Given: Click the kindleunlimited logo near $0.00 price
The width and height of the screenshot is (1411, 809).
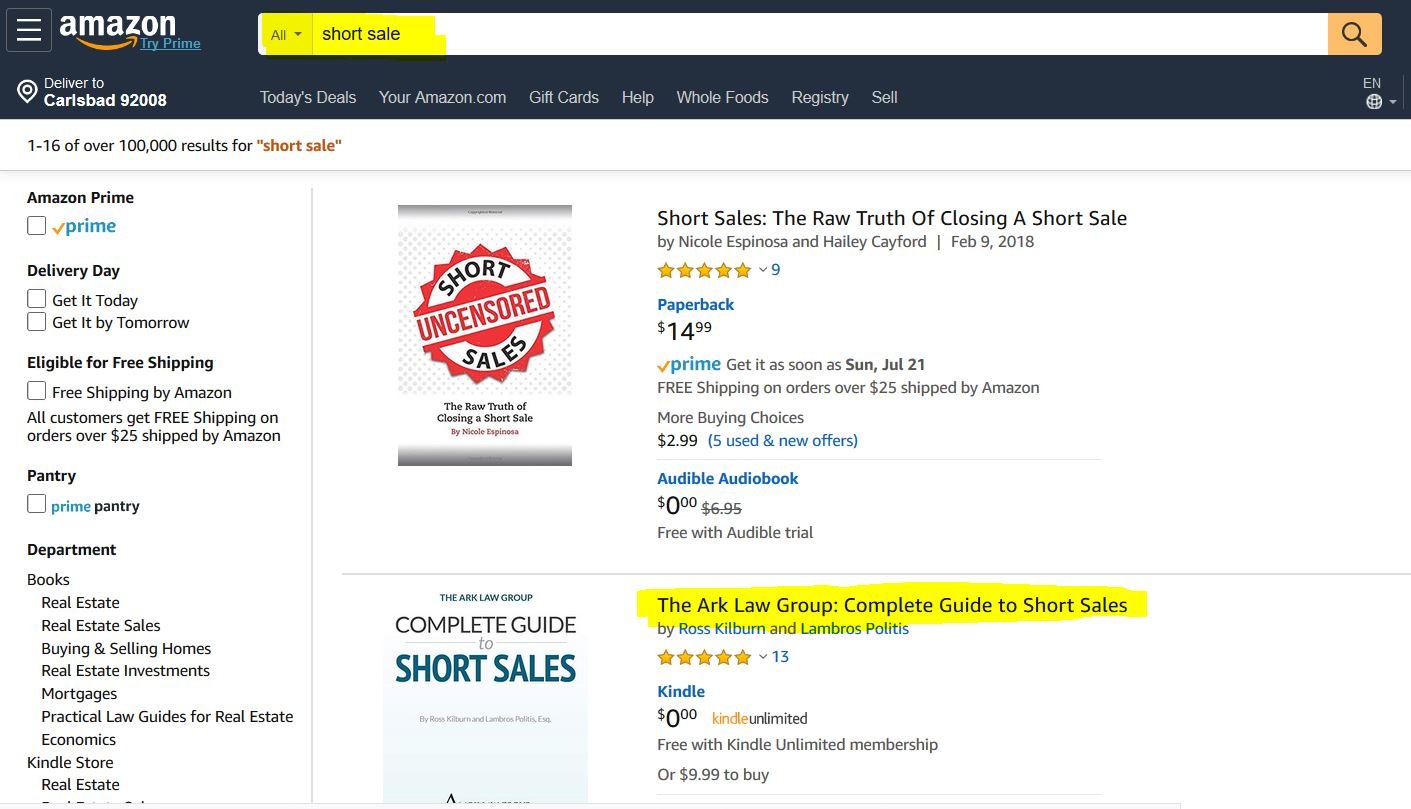Looking at the screenshot, I should pos(758,717).
